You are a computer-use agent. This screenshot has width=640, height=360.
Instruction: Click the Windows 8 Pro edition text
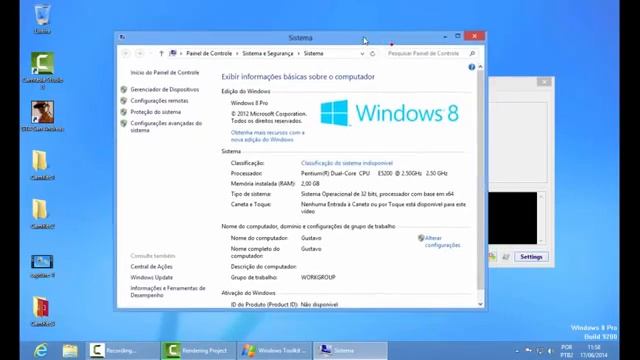[x=249, y=103]
